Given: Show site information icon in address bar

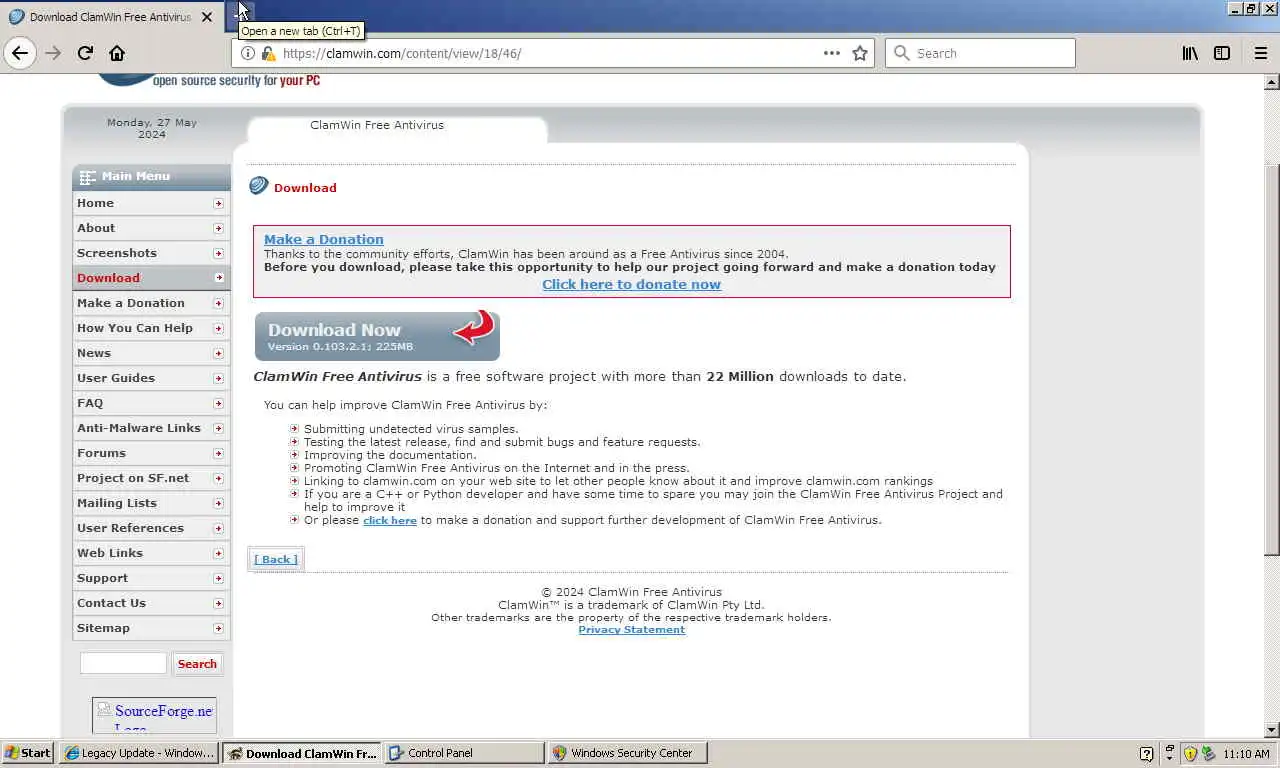Looking at the screenshot, I should click(x=248, y=53).
